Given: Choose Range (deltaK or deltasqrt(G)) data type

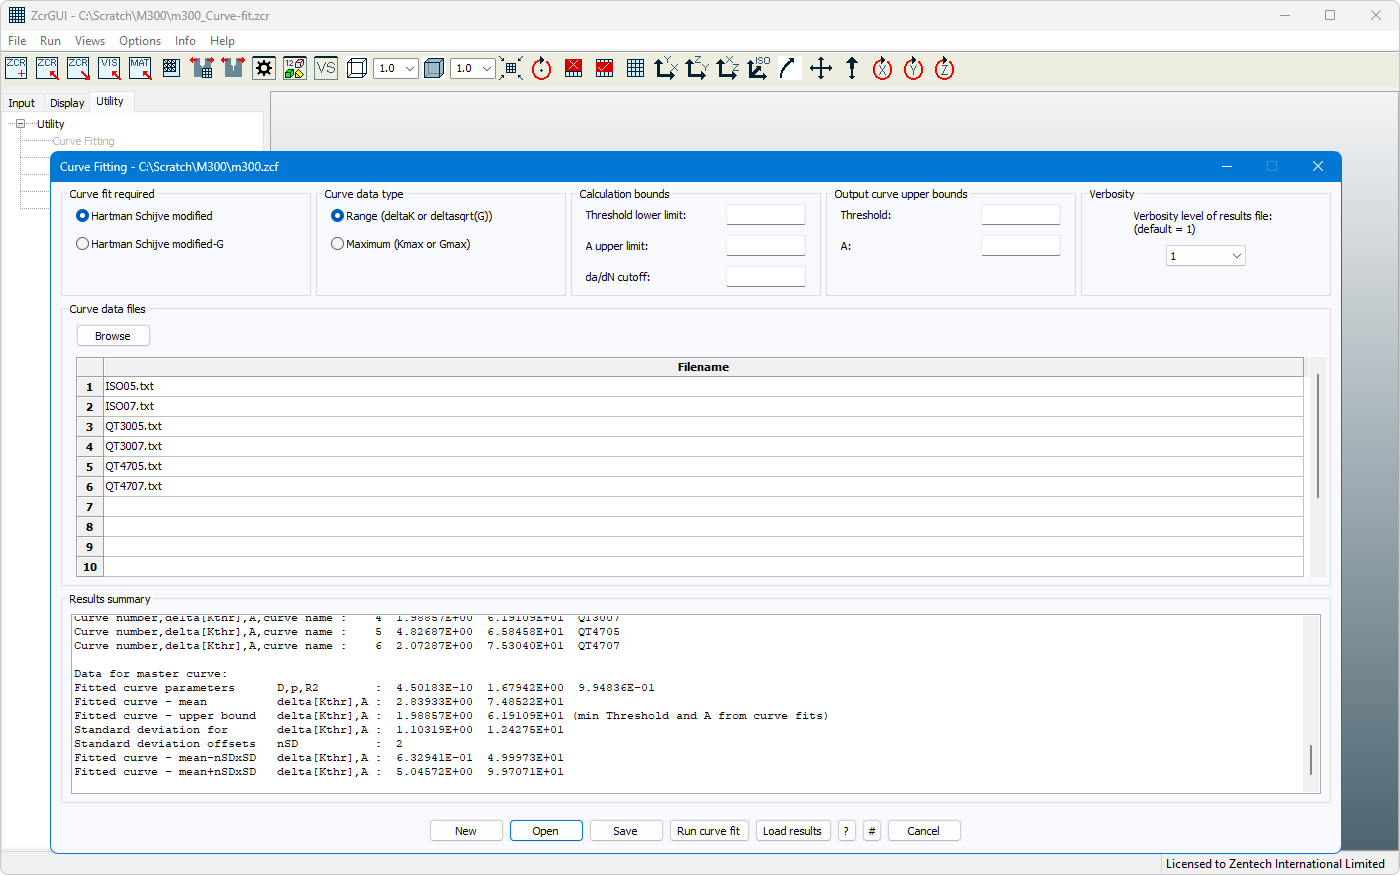Looking at the screenshot, I should (411, 216).
